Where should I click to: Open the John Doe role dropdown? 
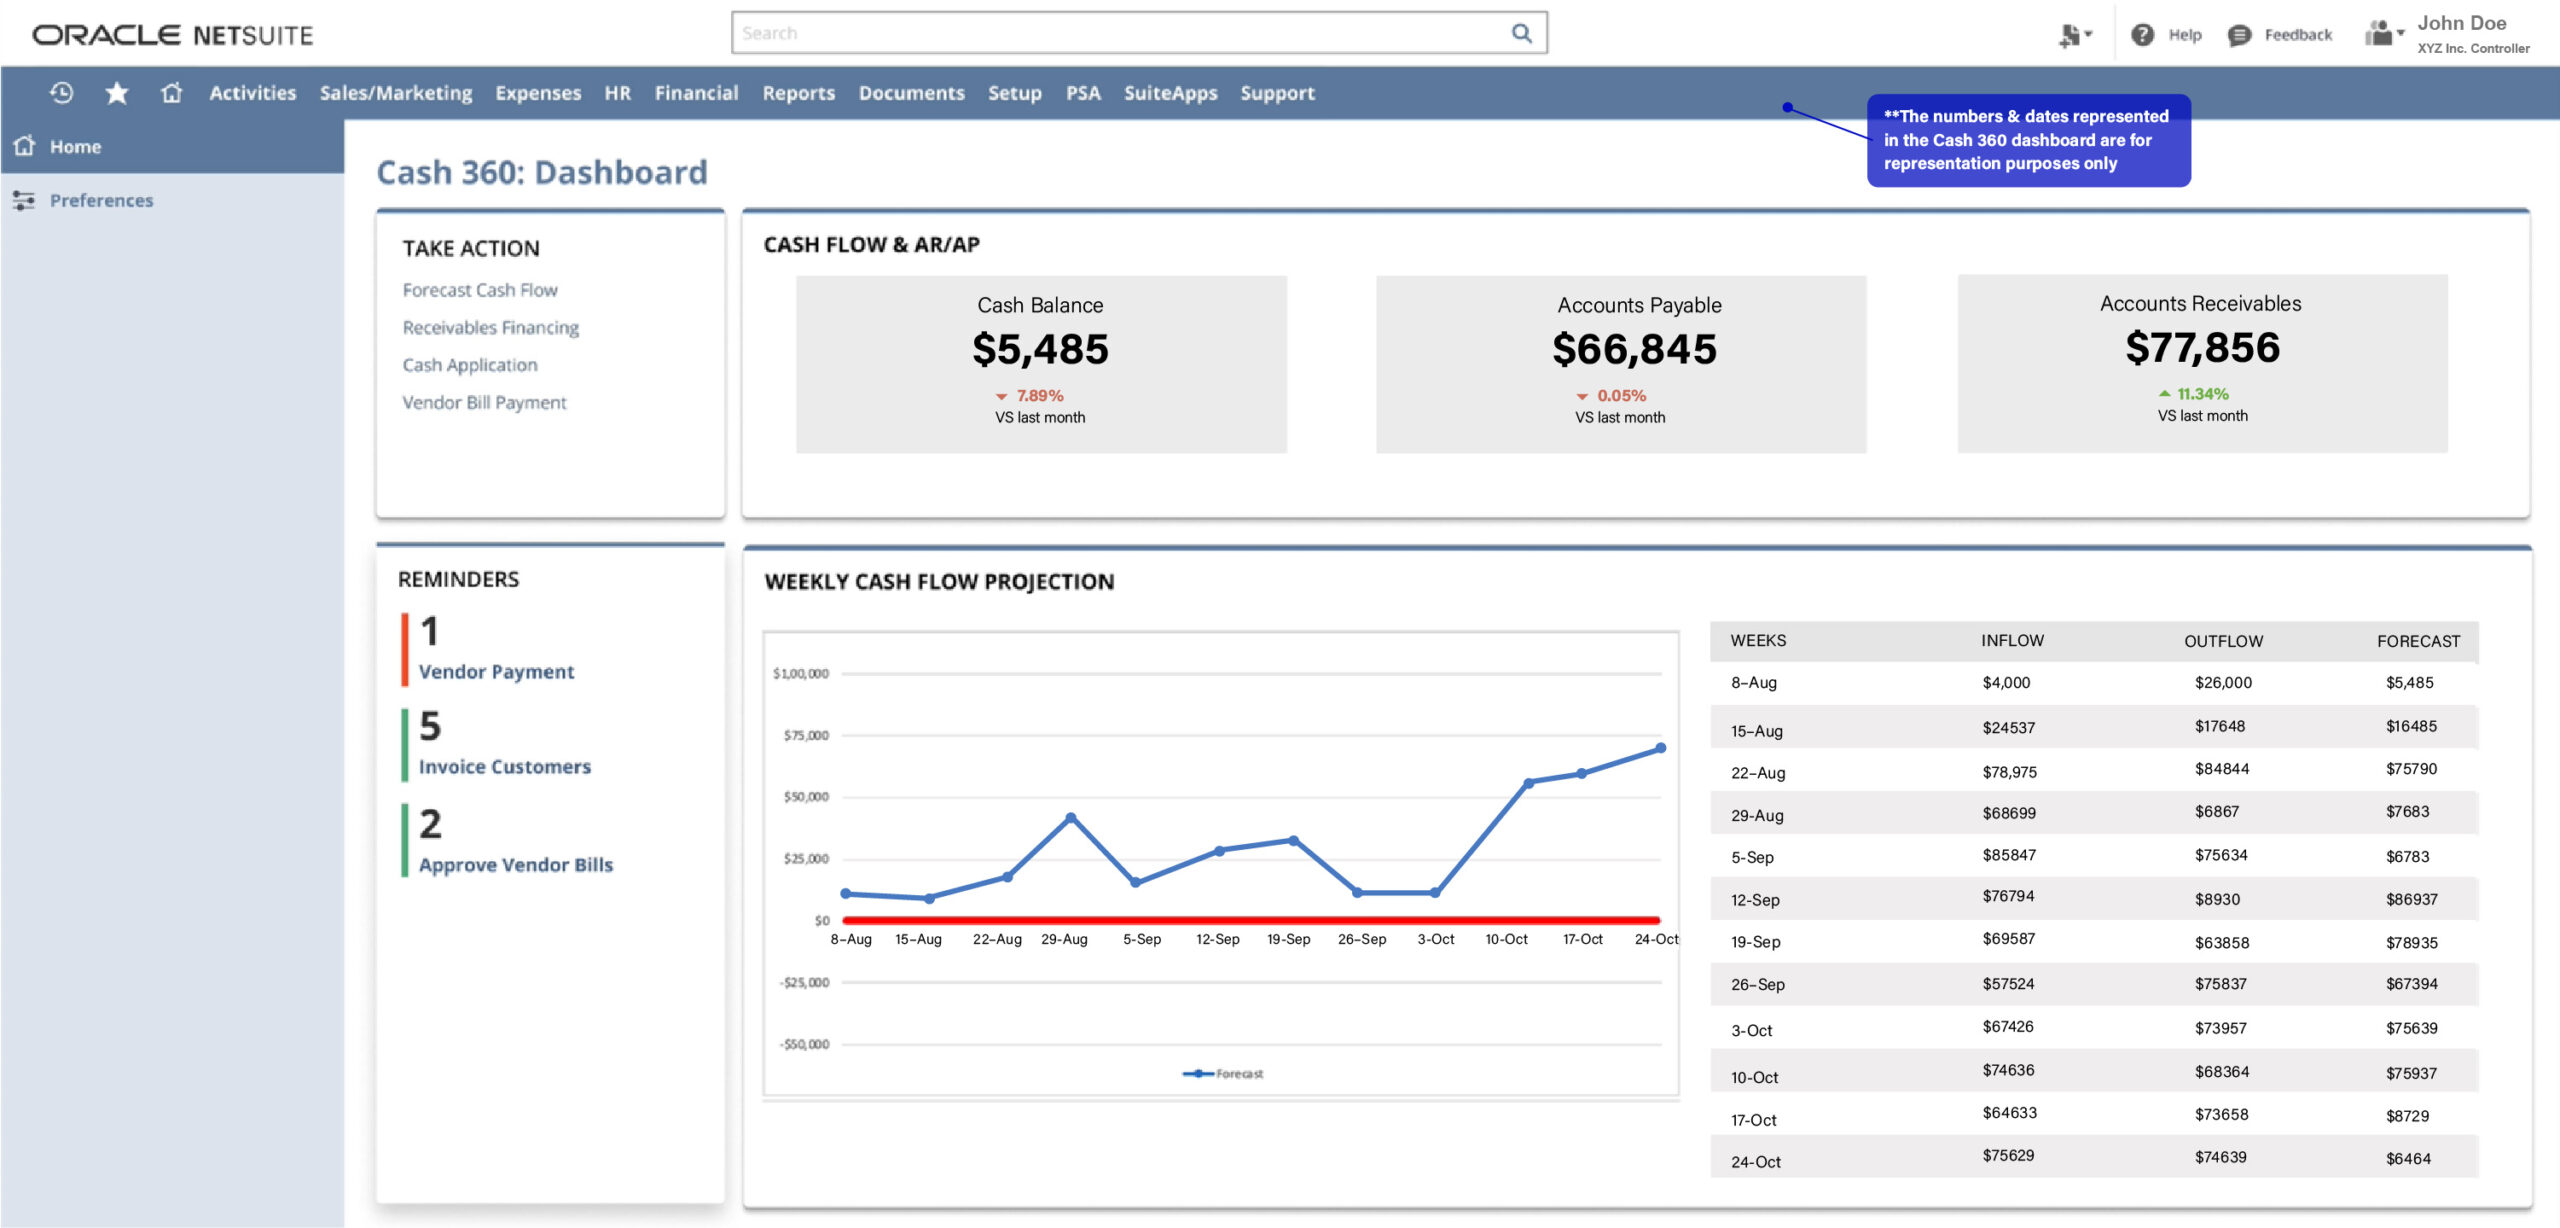2384,34
